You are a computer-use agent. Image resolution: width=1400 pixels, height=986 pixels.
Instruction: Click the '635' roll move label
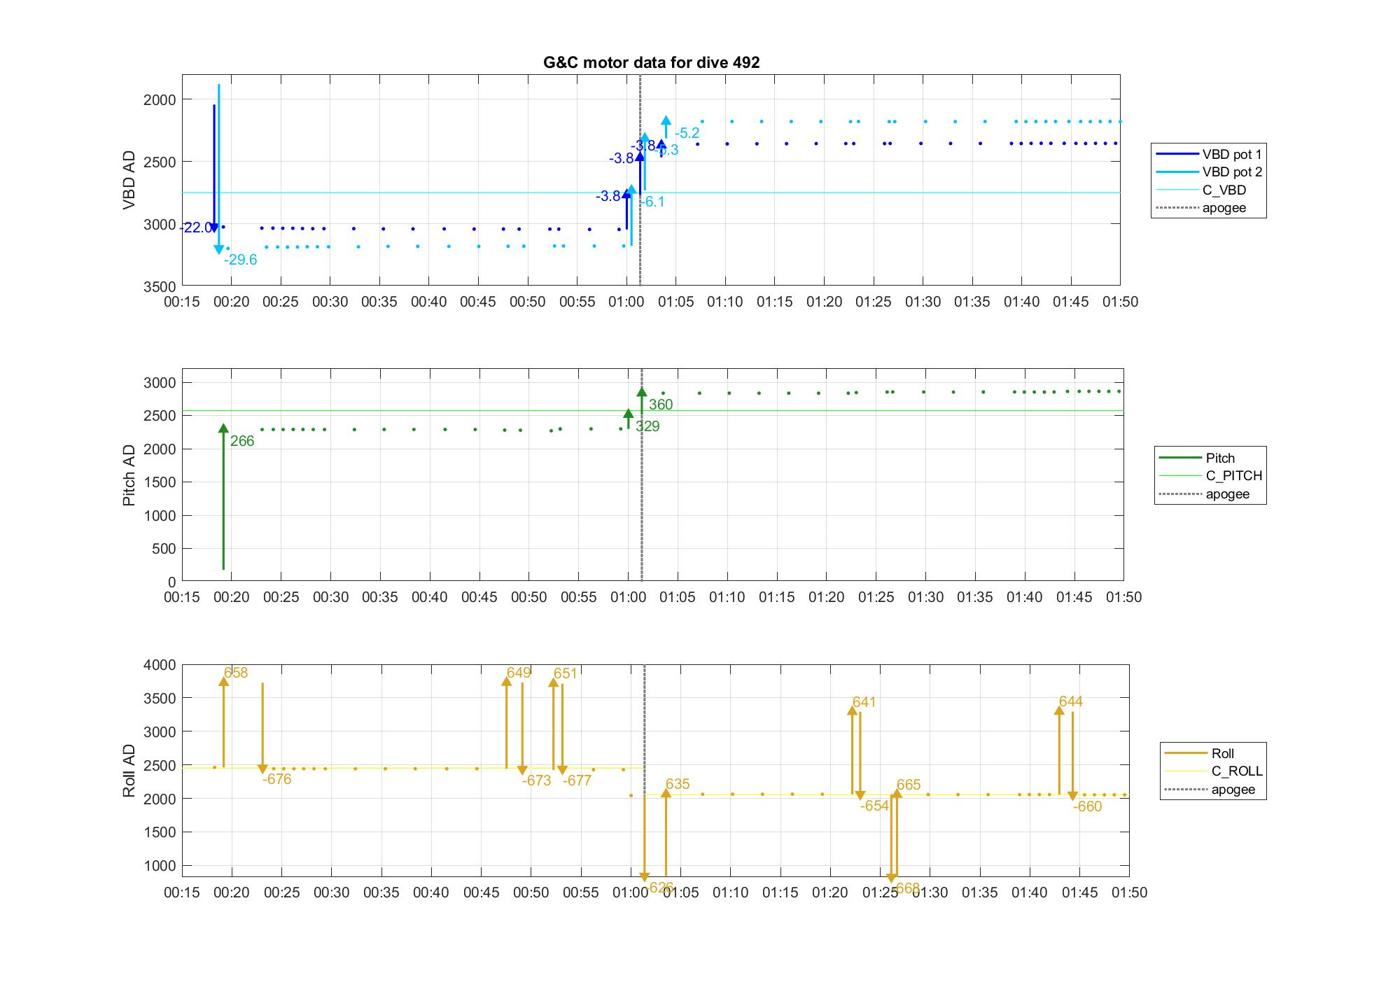[677, 784]
